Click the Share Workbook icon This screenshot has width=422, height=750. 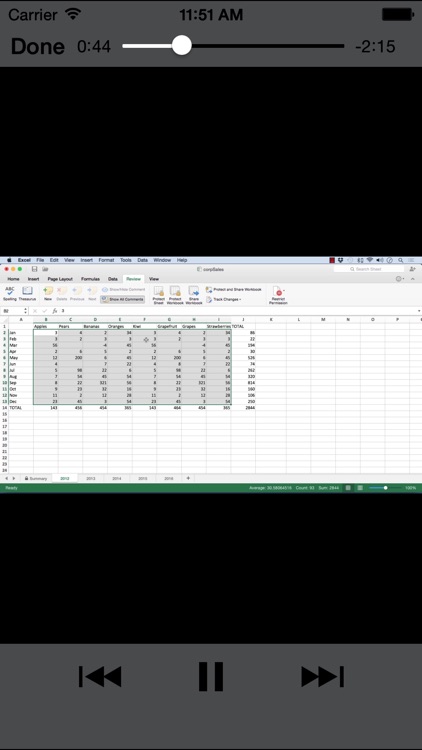tap(194, 295)
